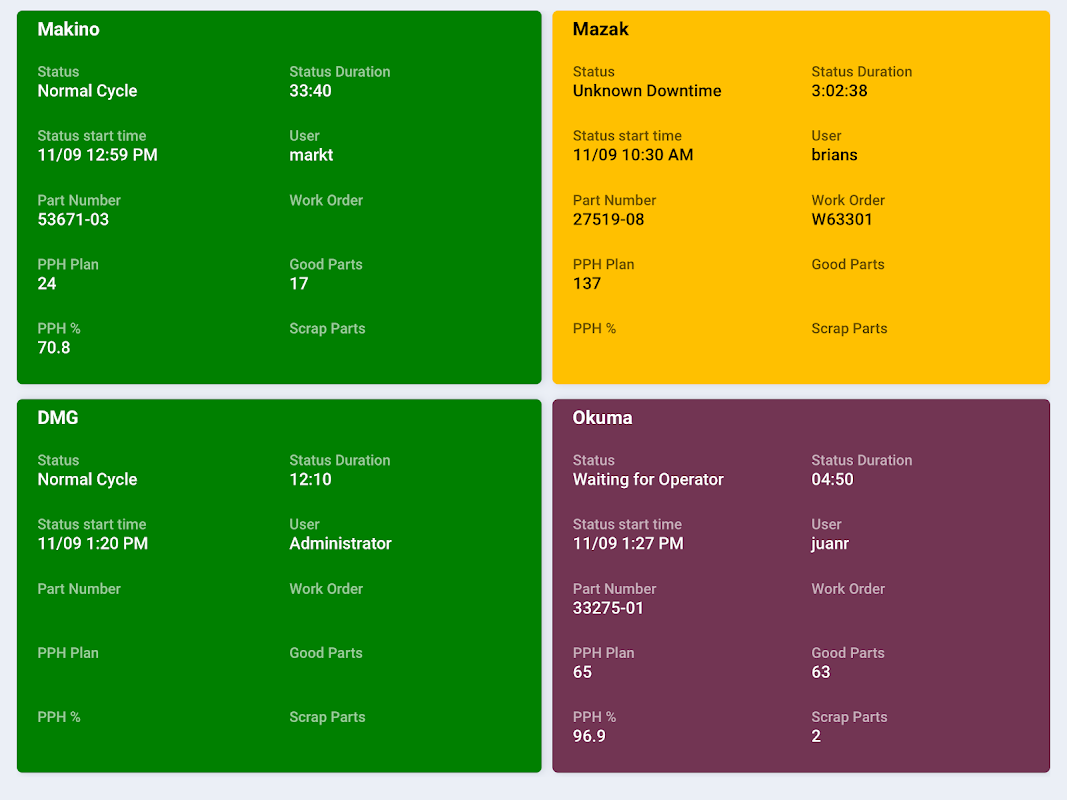Viewport: 1067px width, 800px height.
Task: Click Okuma Scrap Parts value 2
Action: [x=816, y=736]
